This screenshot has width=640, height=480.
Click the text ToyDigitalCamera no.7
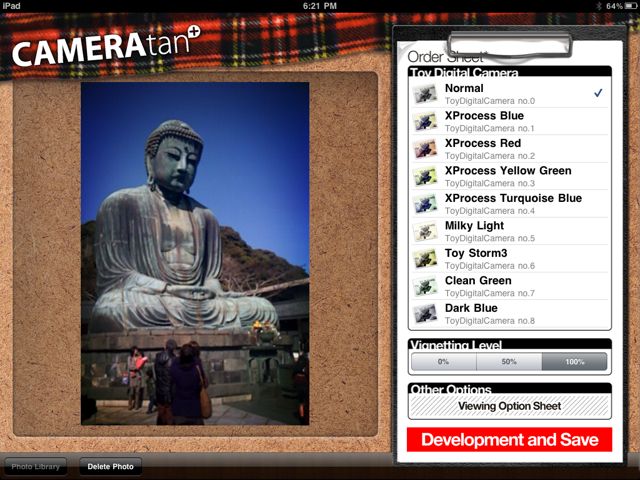tap(490, 293)
